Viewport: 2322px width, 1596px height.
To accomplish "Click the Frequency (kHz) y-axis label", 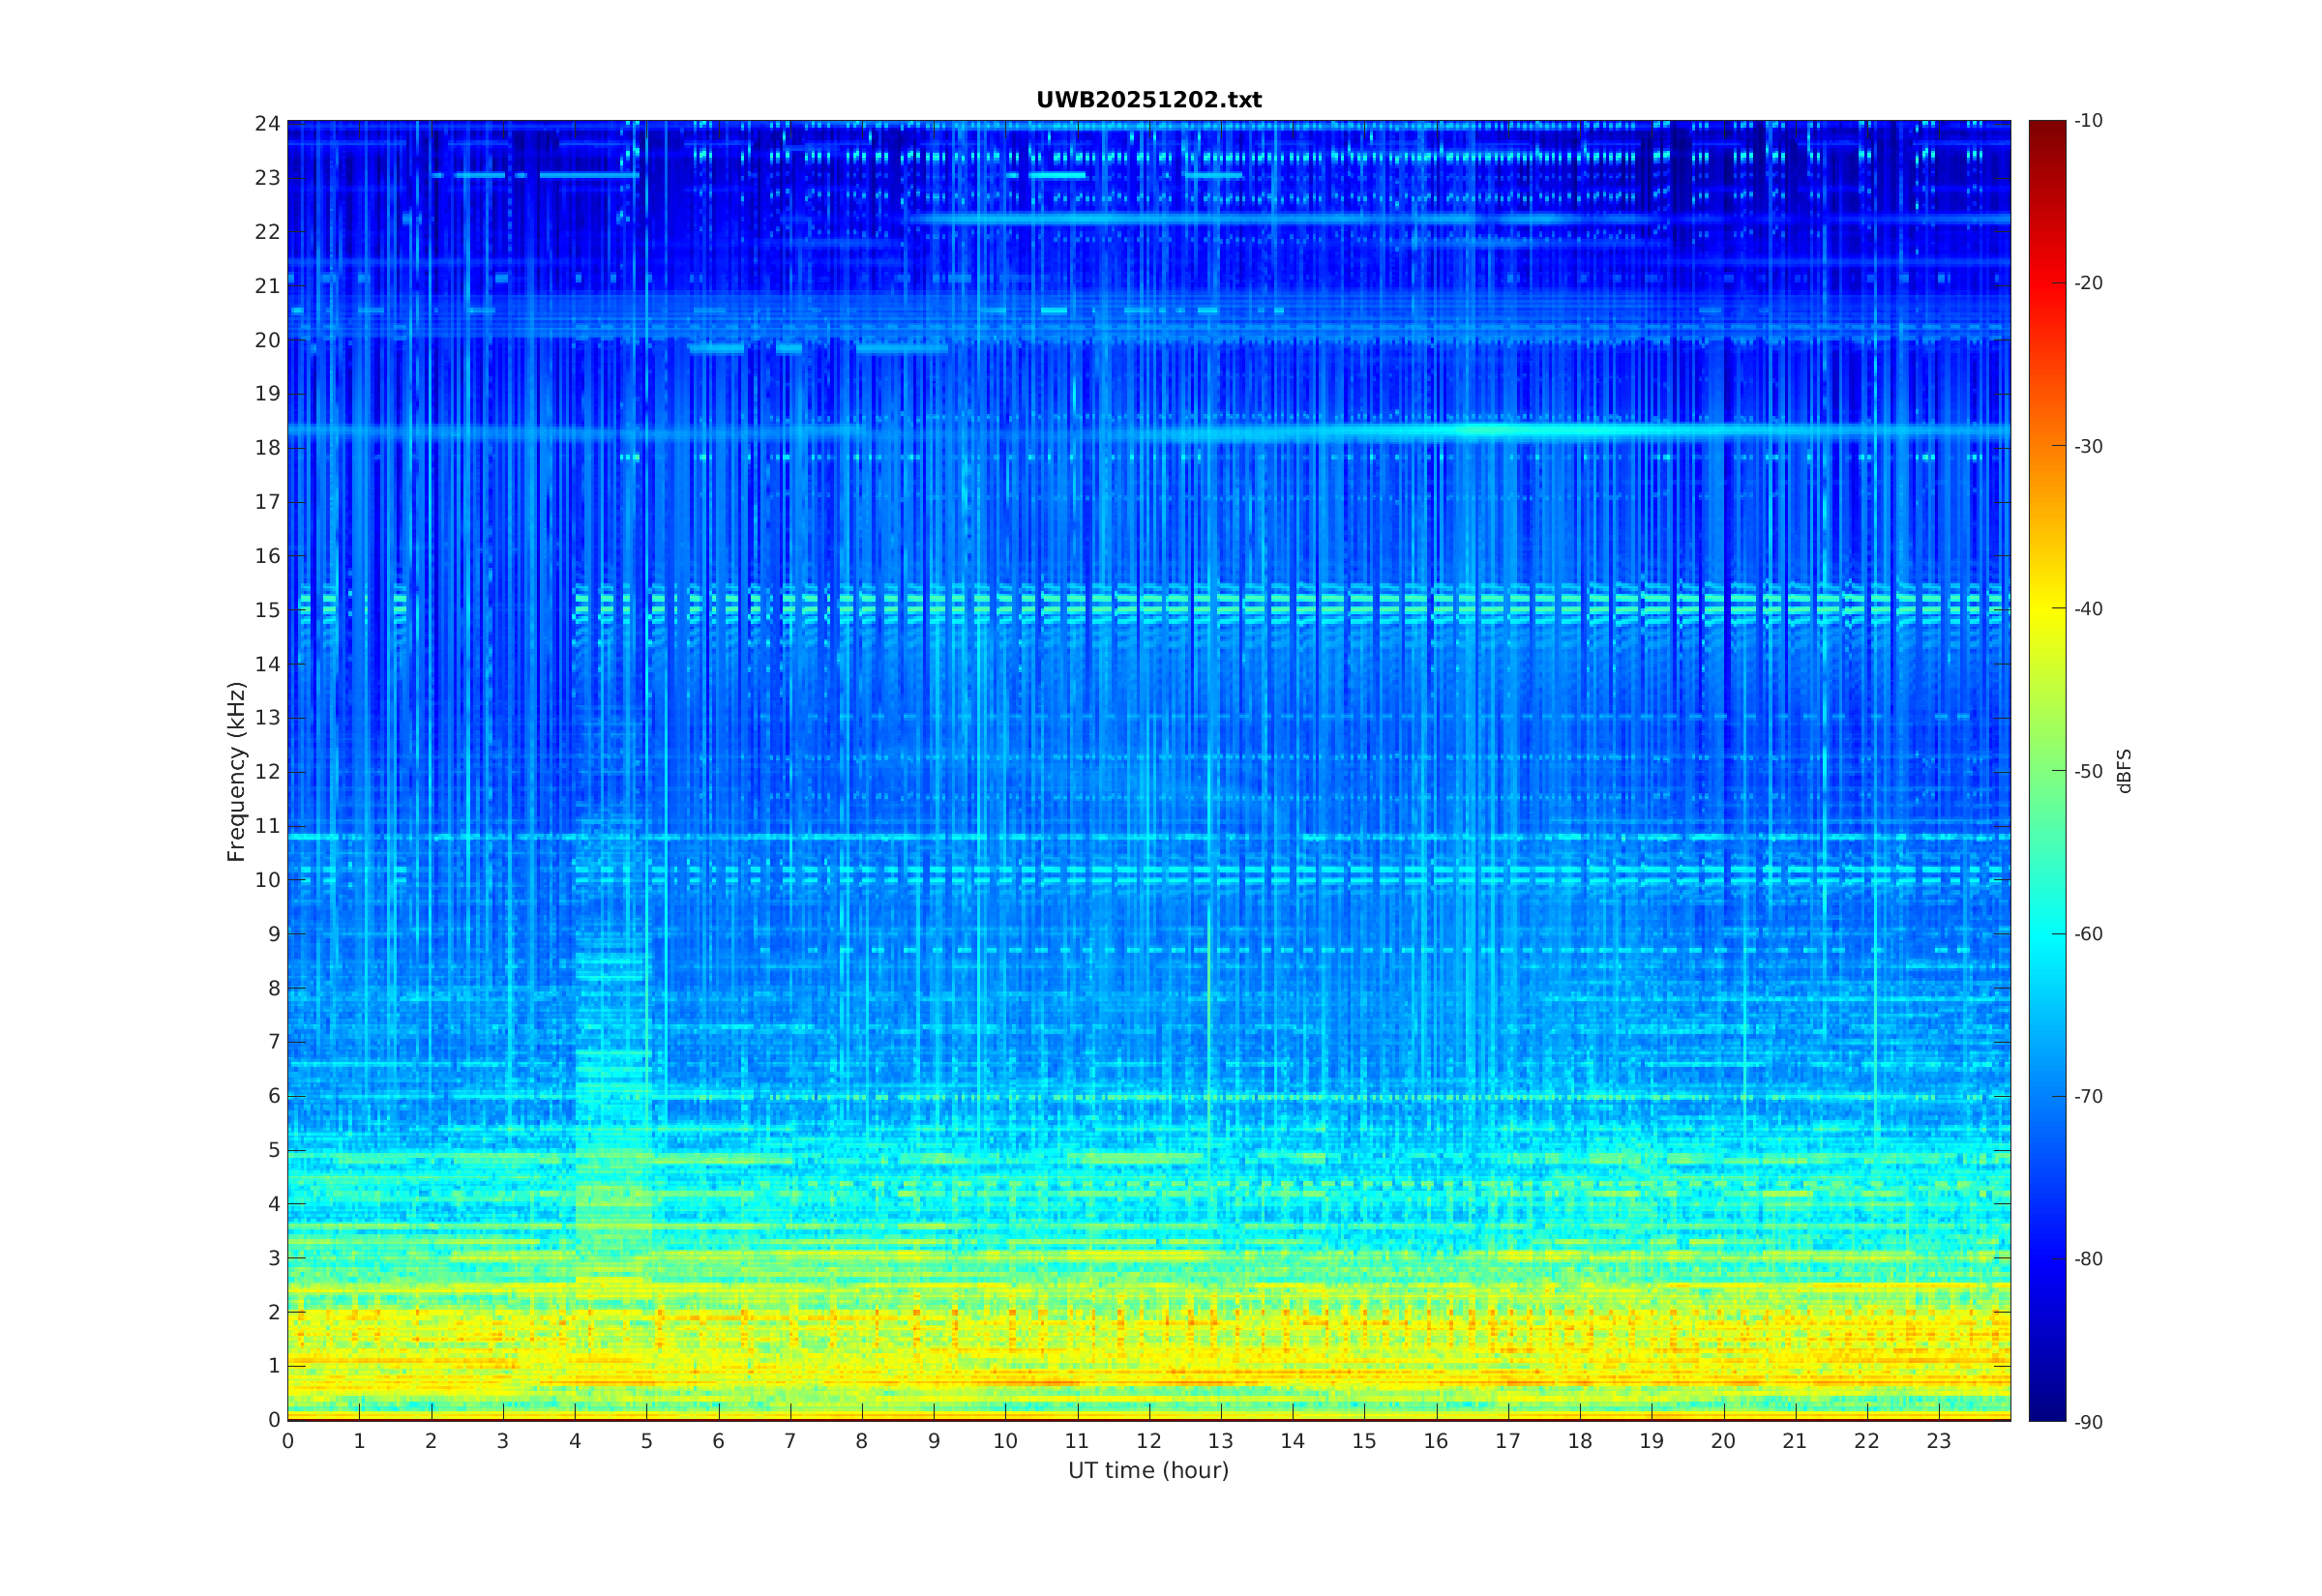I will (236, 771).
